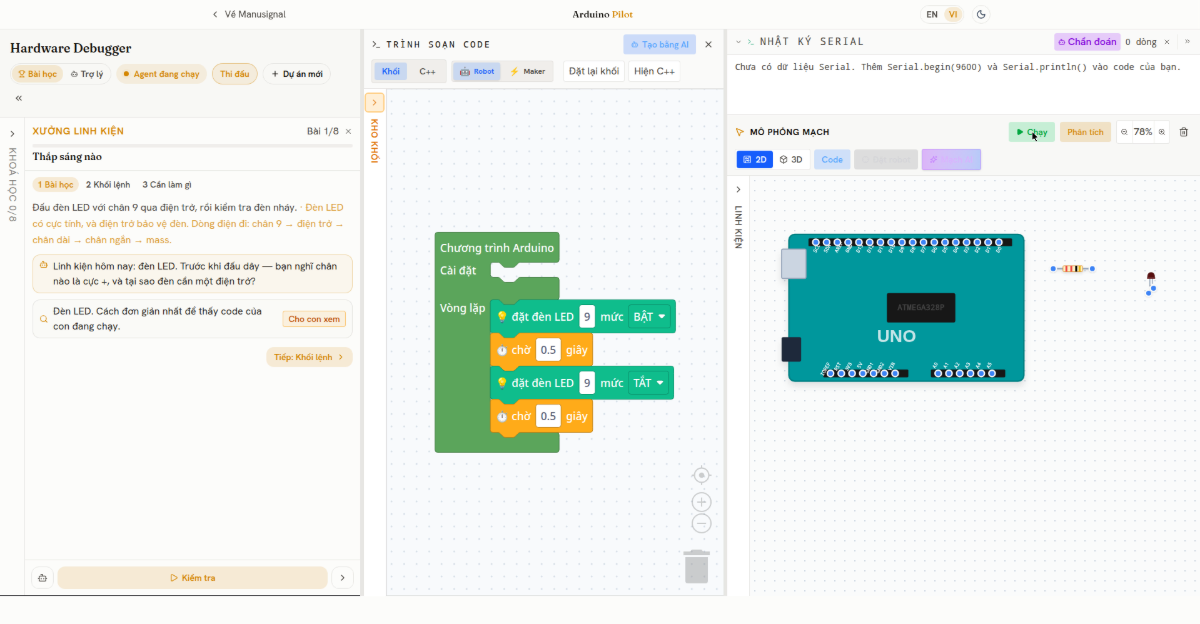Image resolution: width=1200 pixels, height=624 pixels.
Task: Click Agent đang chạy status pill
Action: [160, 74]
